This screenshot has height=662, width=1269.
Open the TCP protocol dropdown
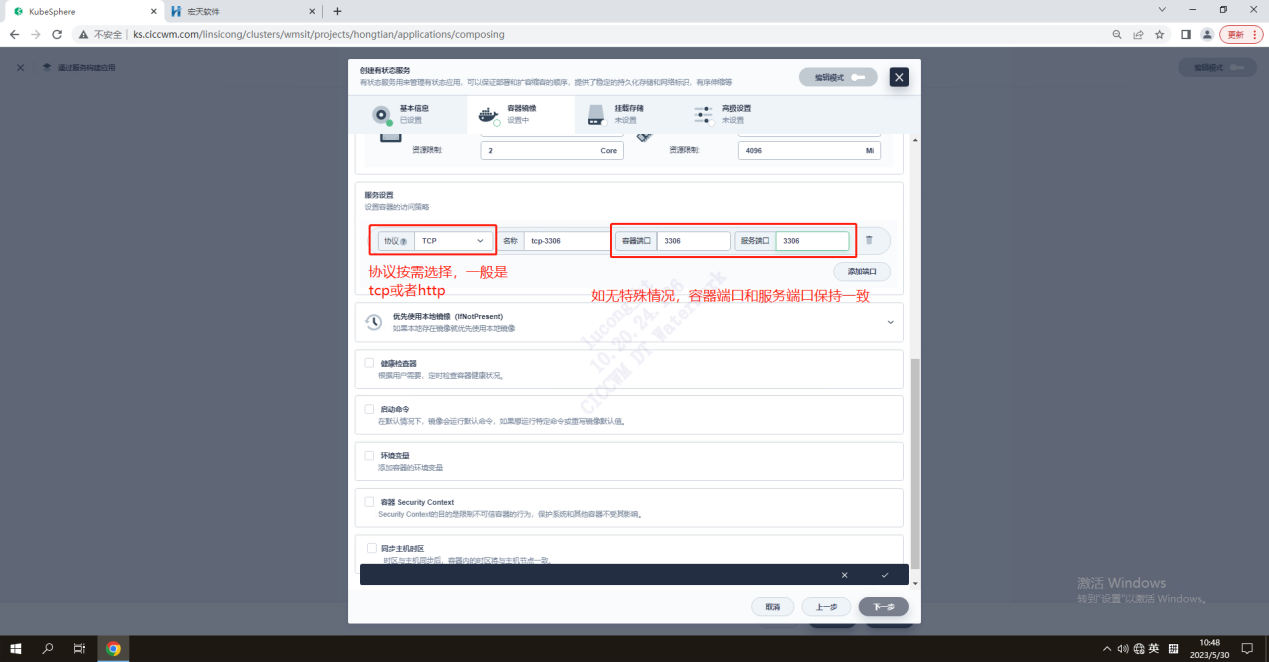click(455, 241)
